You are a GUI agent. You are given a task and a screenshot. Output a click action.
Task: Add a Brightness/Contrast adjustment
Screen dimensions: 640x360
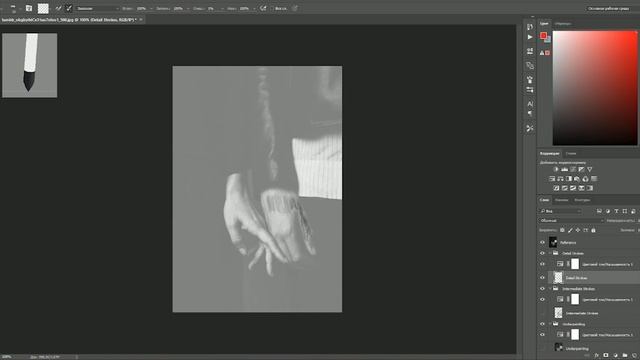(556, 169)
